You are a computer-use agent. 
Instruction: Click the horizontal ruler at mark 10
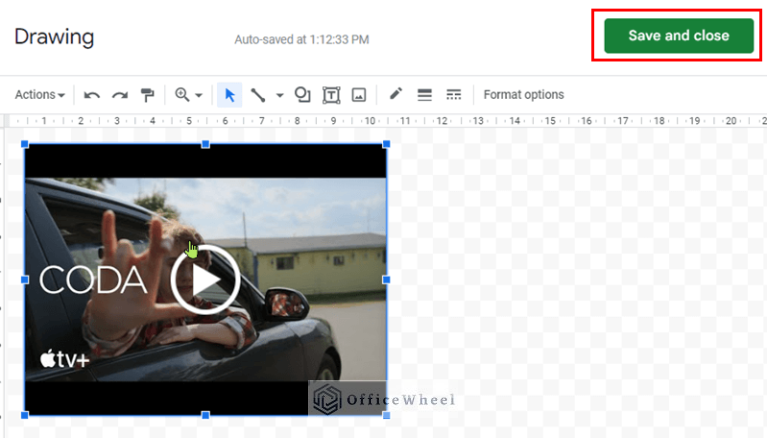click(370, 120)
